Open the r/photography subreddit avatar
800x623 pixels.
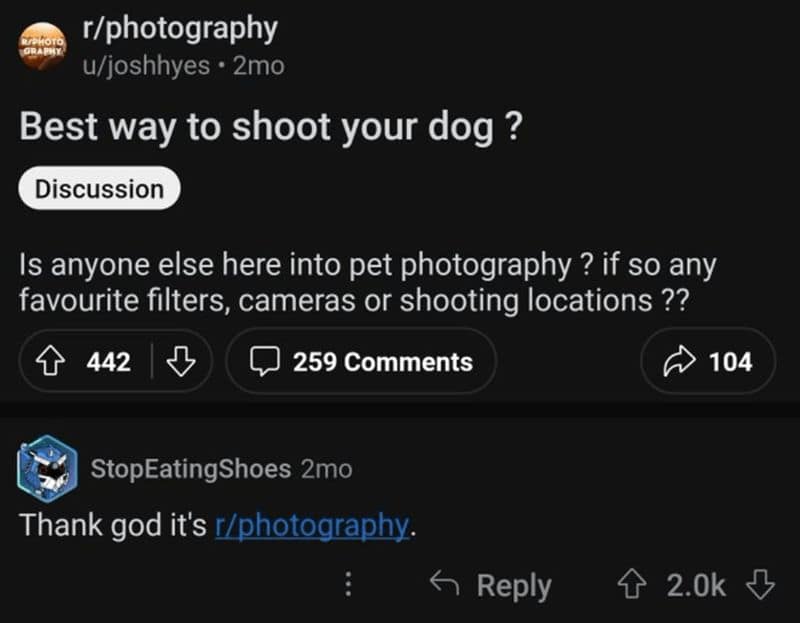42,46
